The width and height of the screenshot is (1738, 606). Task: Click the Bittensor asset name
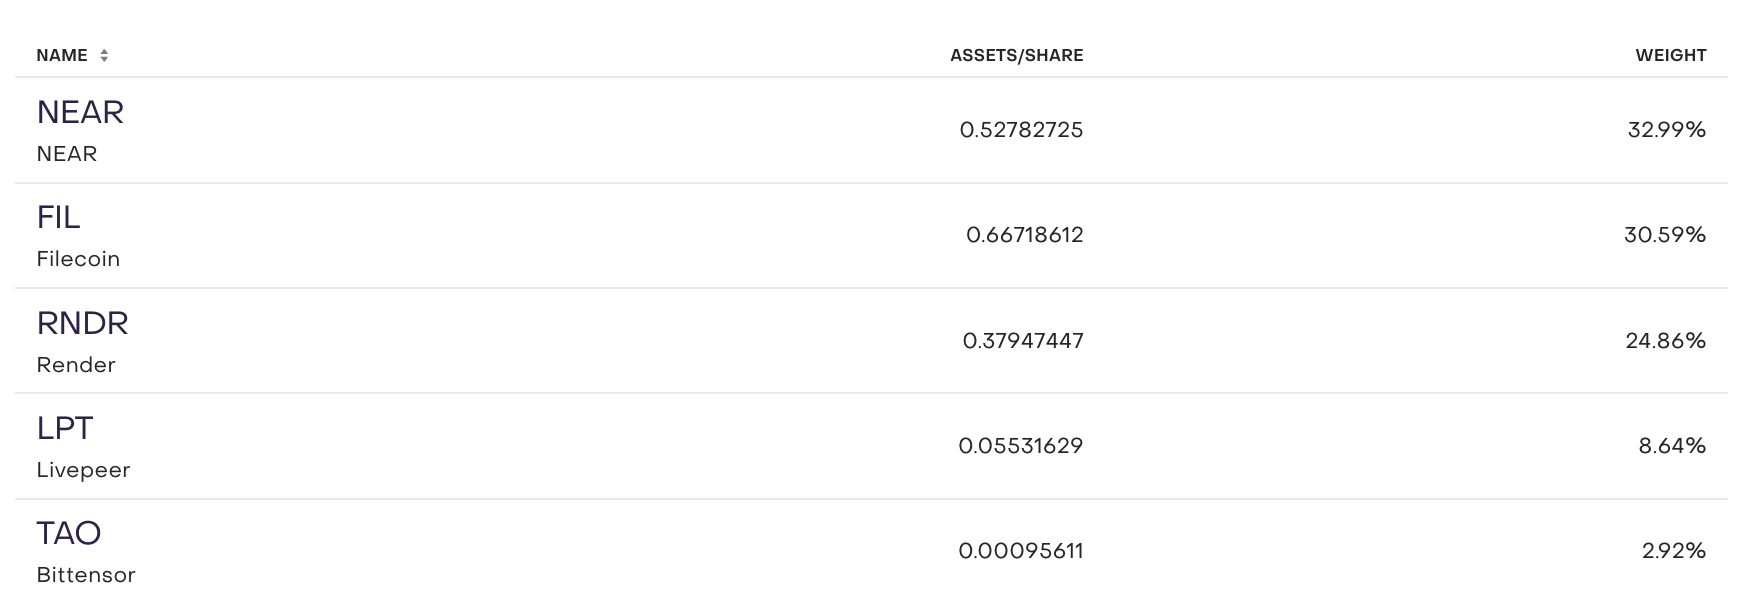click(86, 575)
